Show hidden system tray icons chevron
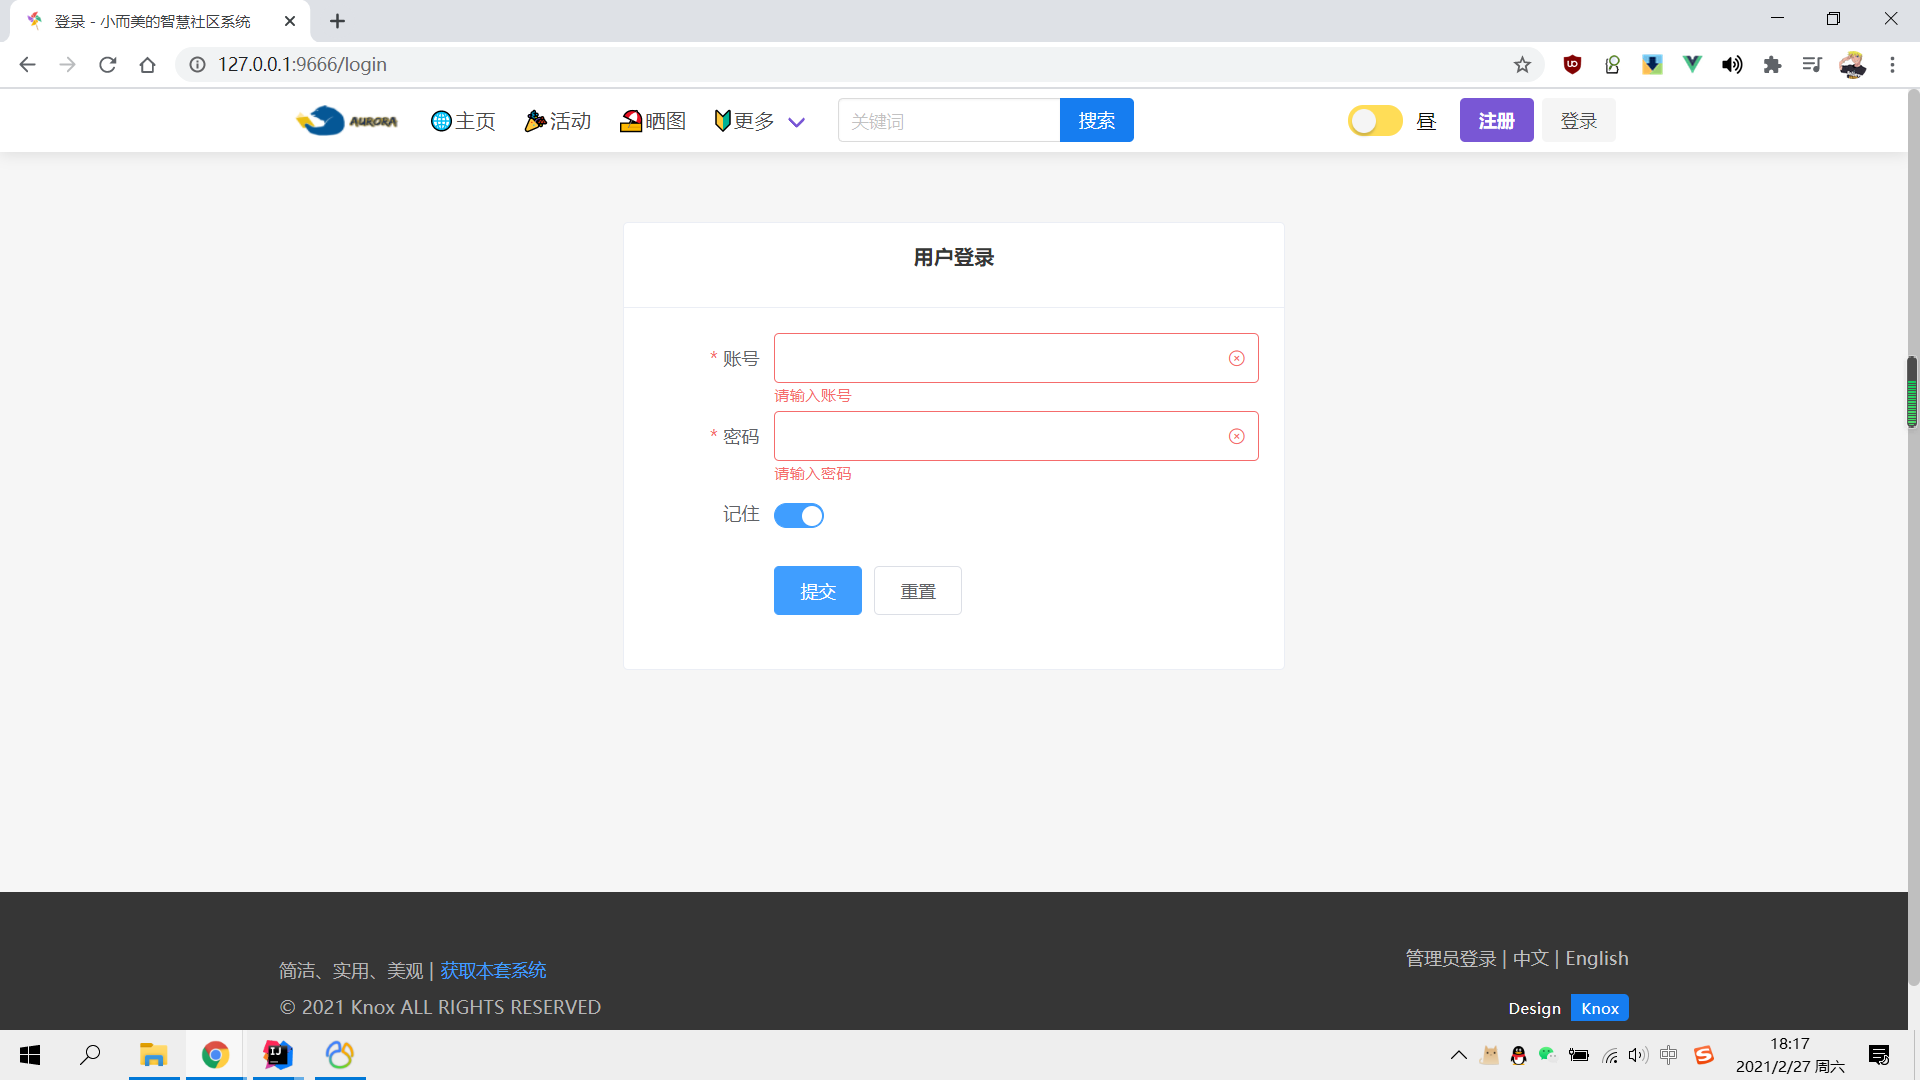 1459,1055
